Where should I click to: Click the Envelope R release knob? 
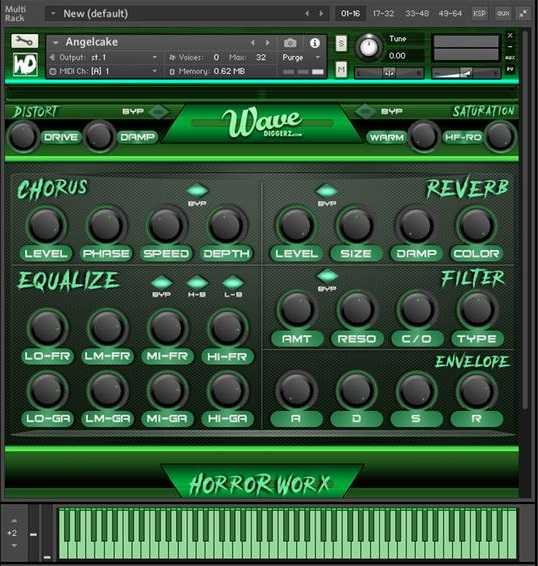point(476,391)
